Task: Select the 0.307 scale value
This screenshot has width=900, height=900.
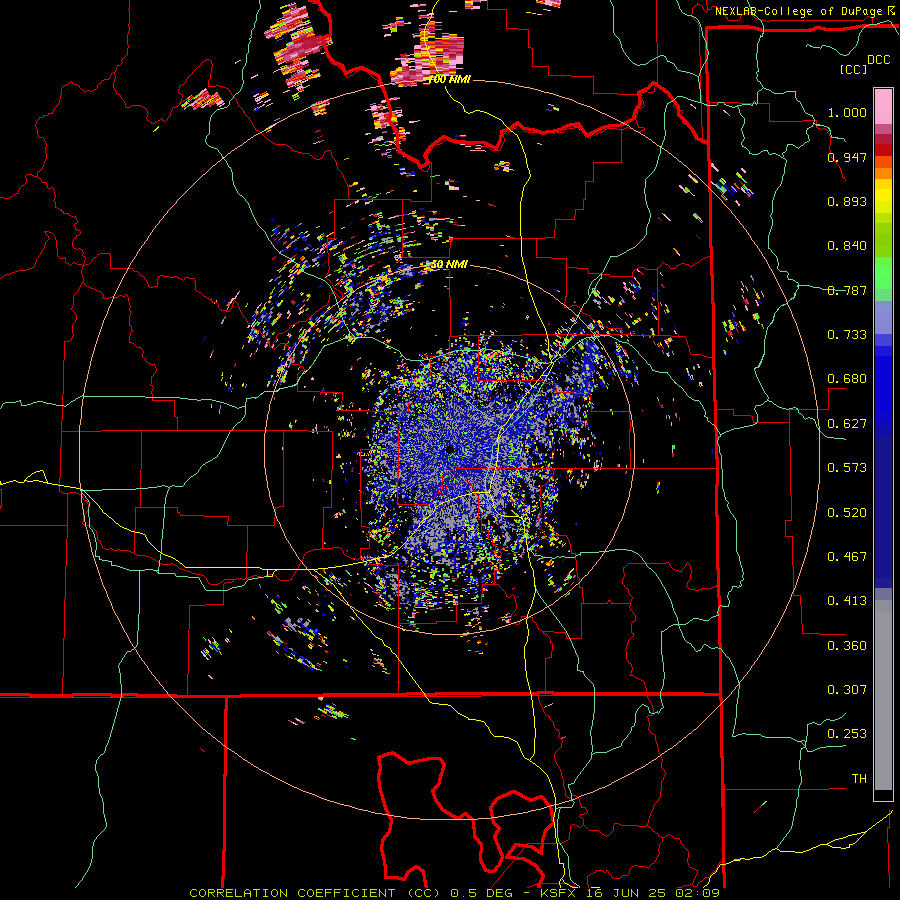Action: (x=847, y=690)
